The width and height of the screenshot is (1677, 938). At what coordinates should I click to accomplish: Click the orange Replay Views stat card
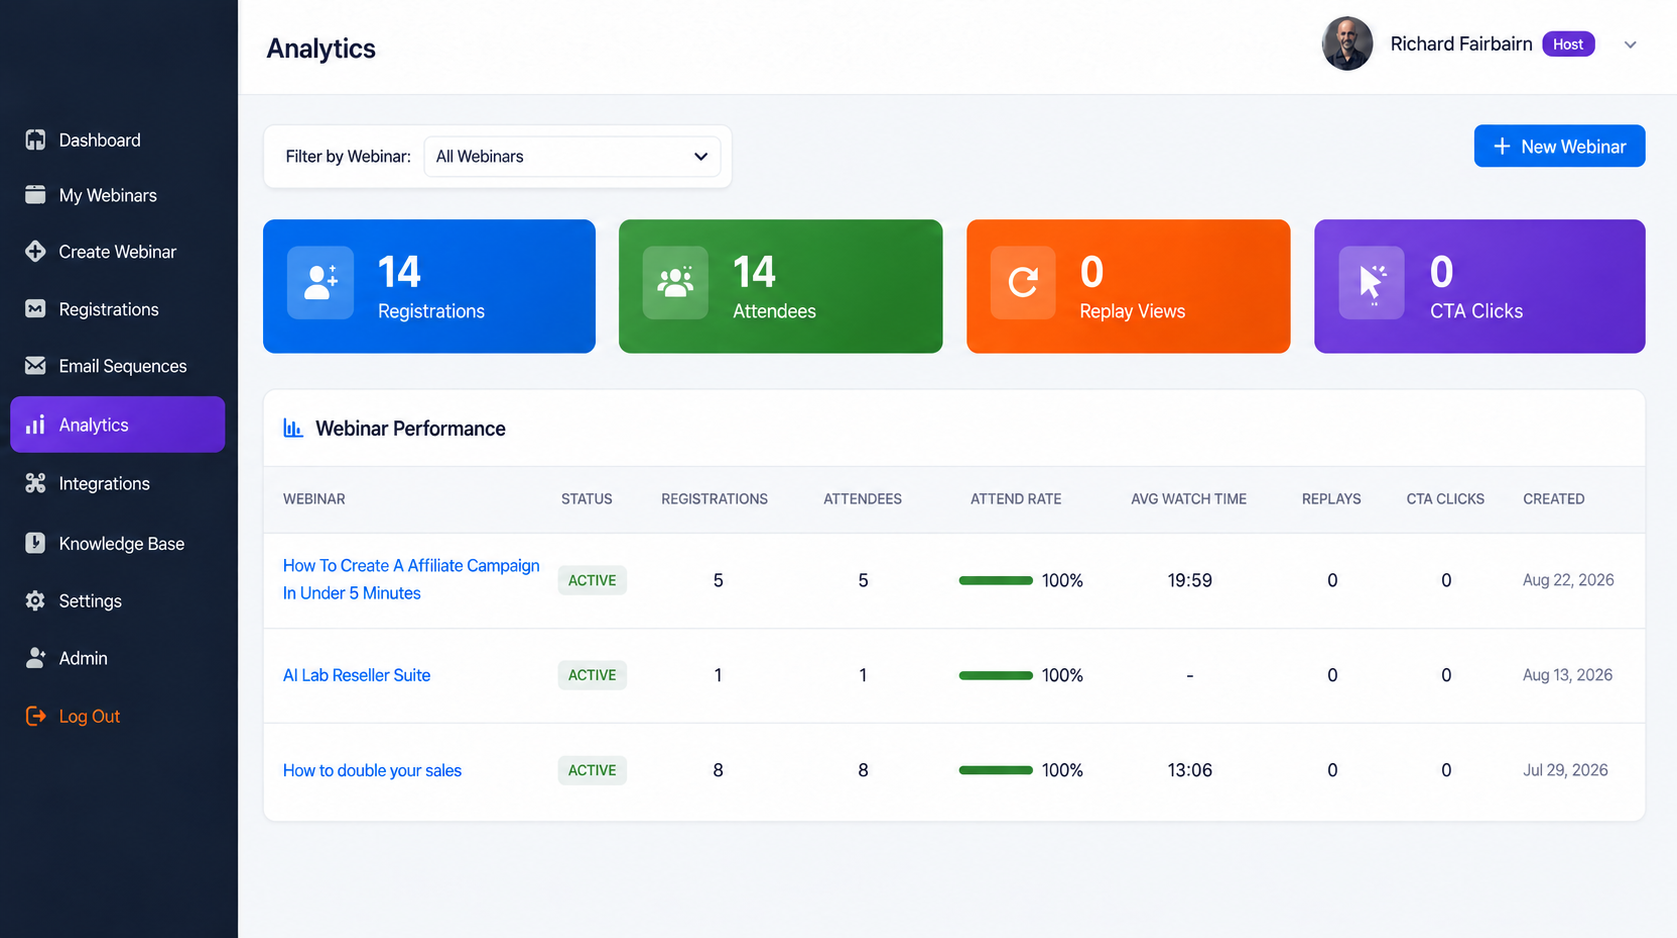(1128, 286)
